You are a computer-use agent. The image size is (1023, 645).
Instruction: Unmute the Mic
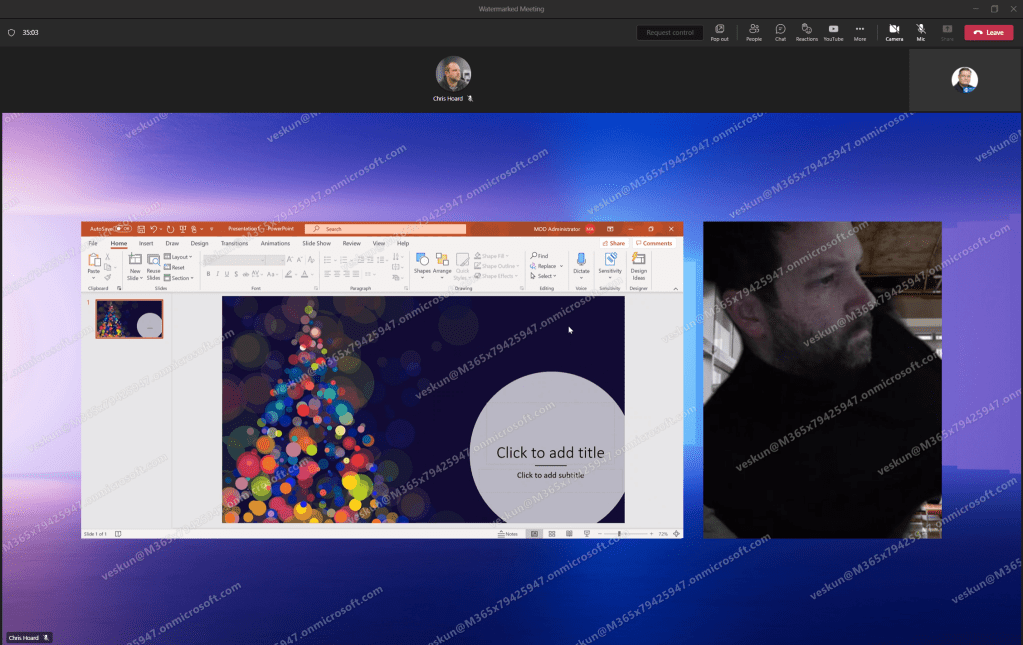(920, 32)
